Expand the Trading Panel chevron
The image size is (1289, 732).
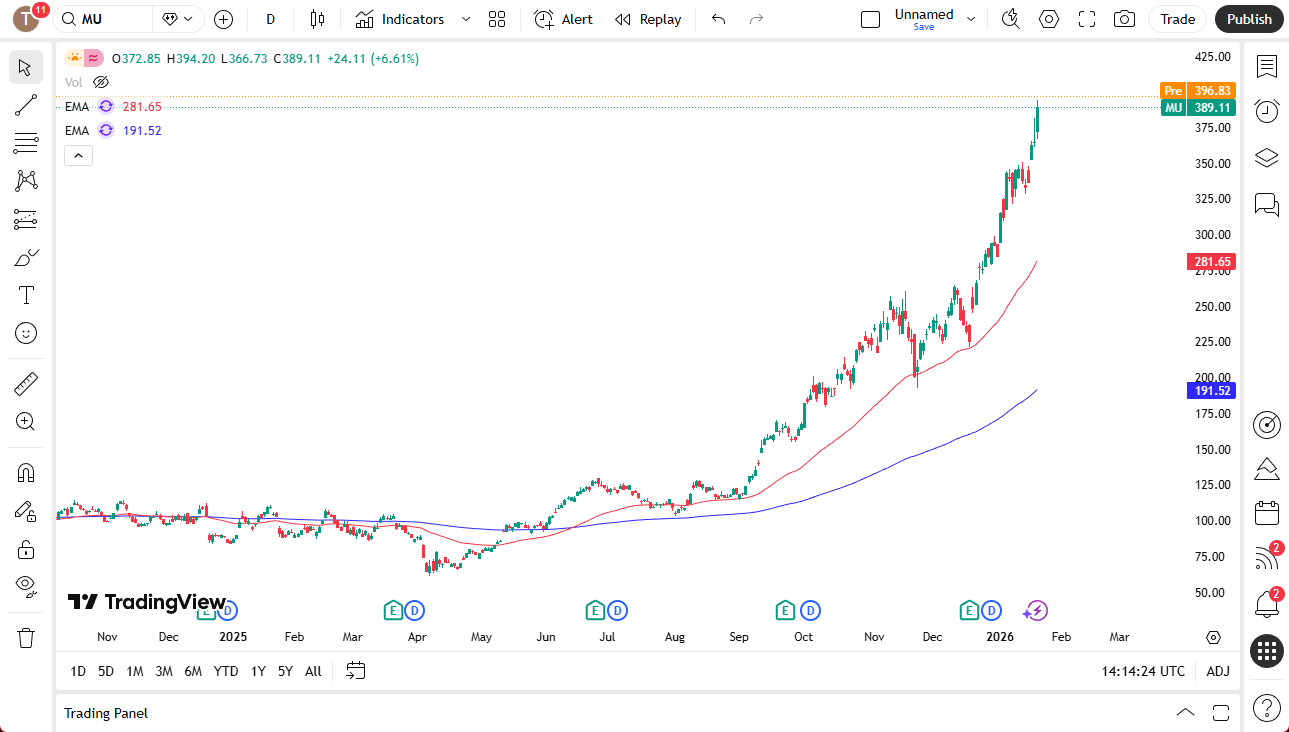pos(1185,713)
